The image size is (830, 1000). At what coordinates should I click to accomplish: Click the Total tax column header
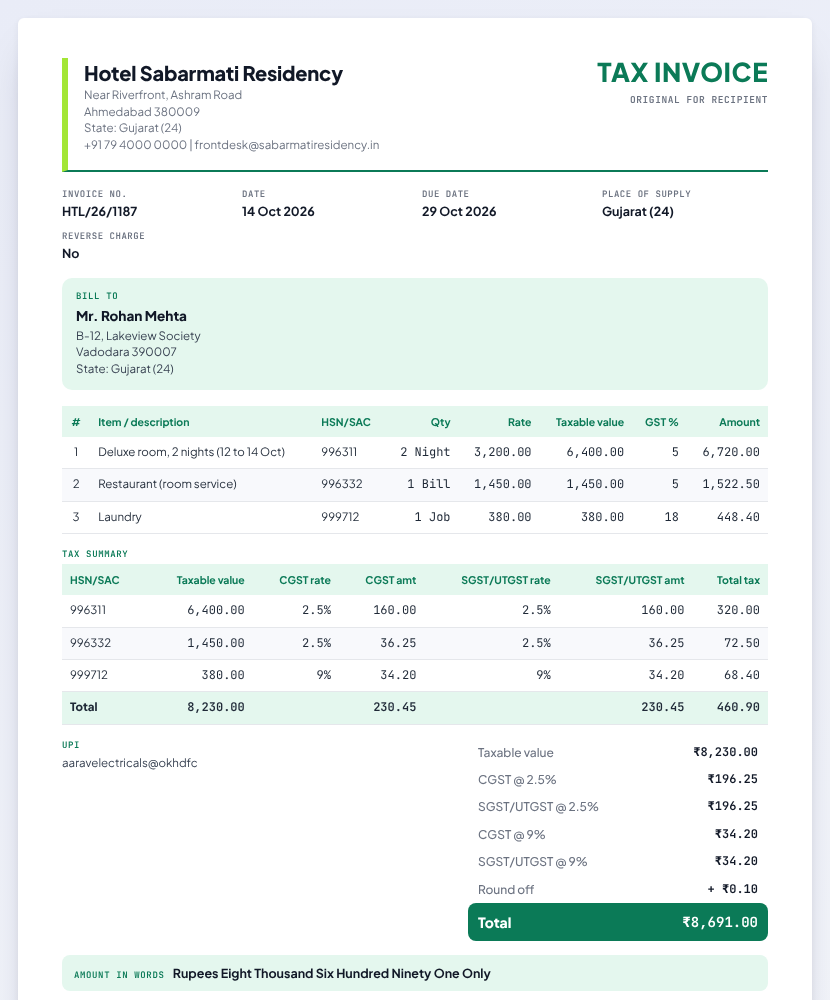[x=738, y=580]
